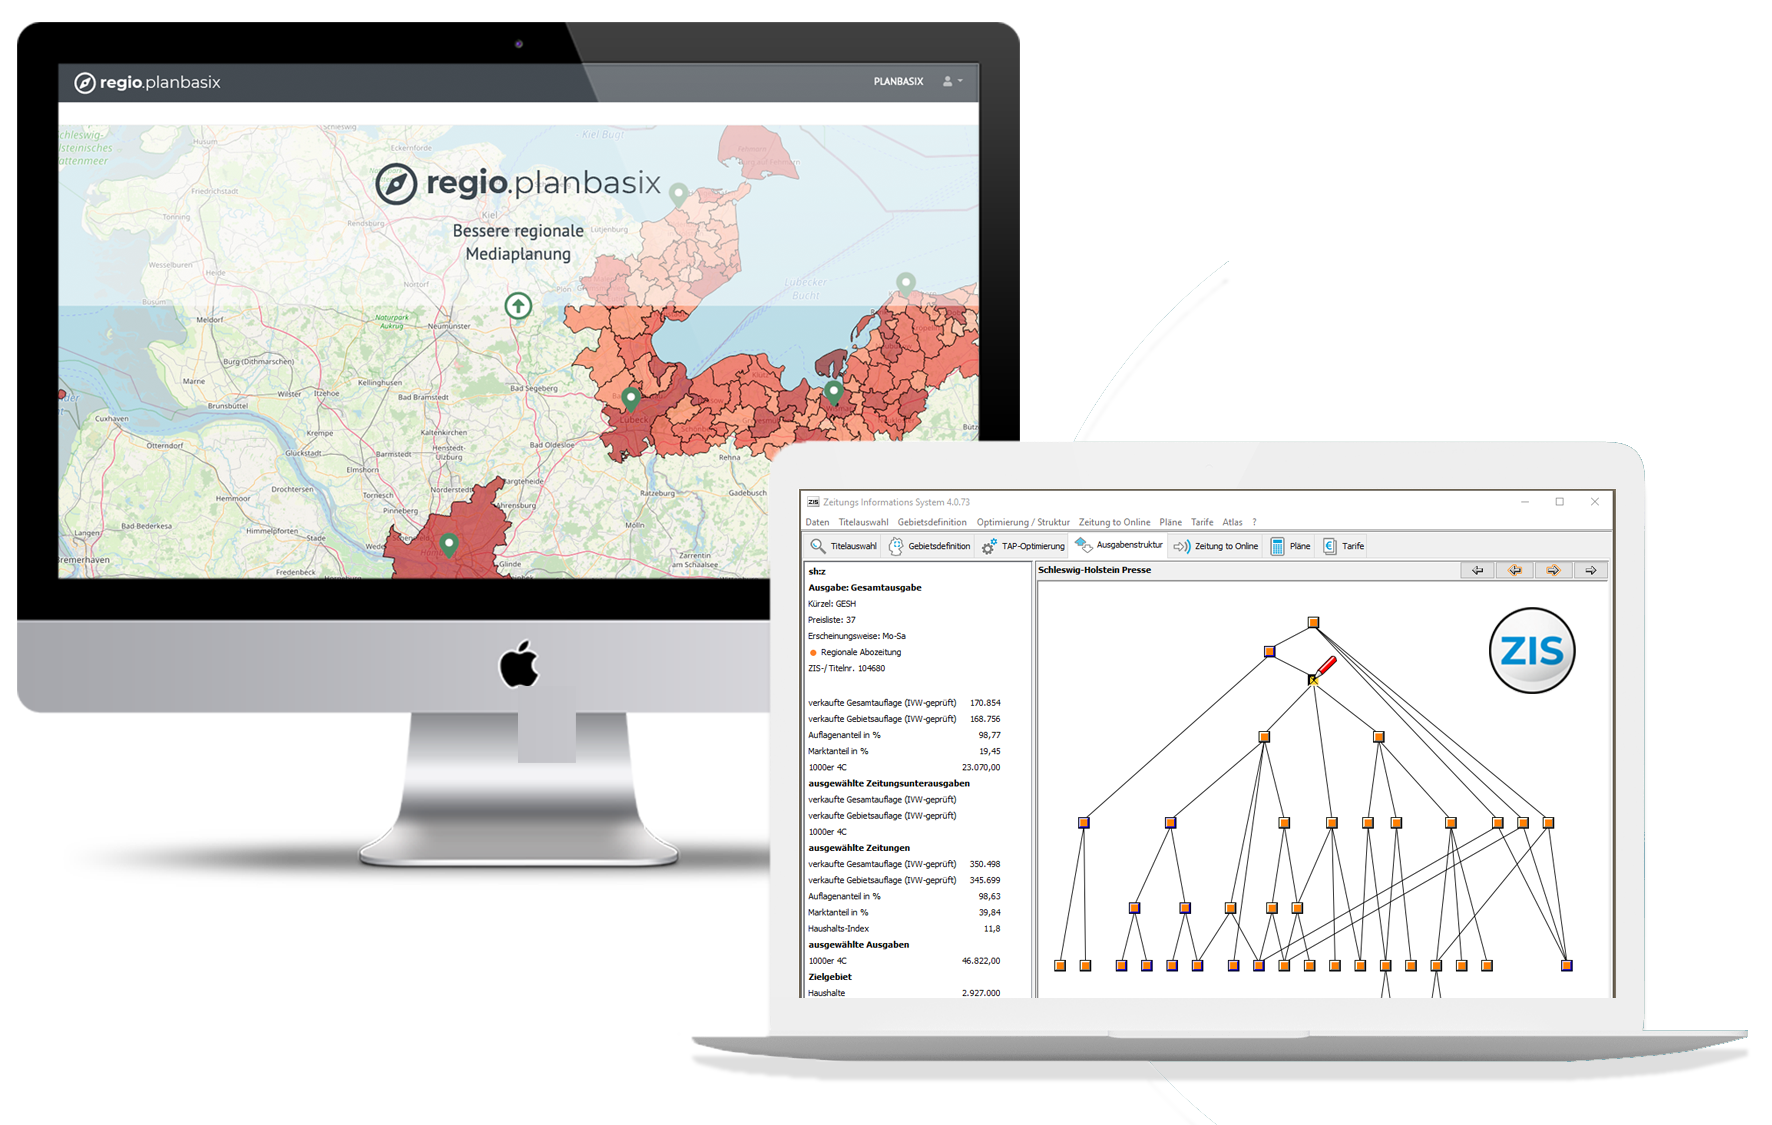
Task: Open Pläne calculator icon
Action: [1277, 546]
